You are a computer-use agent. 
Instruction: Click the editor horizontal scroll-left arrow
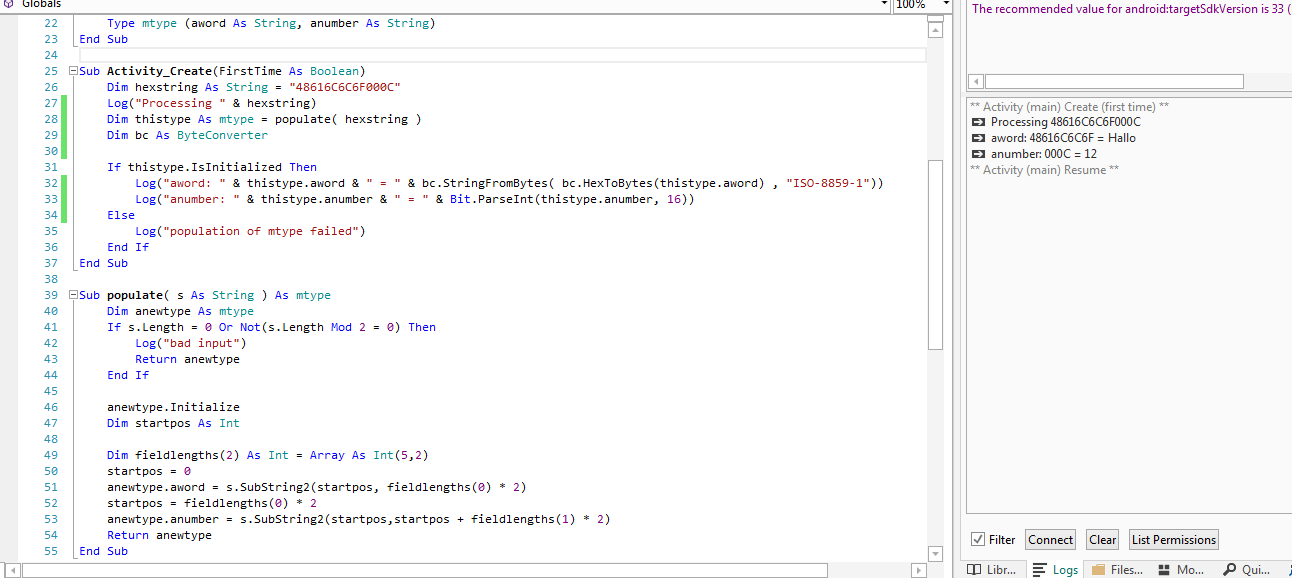14,570
